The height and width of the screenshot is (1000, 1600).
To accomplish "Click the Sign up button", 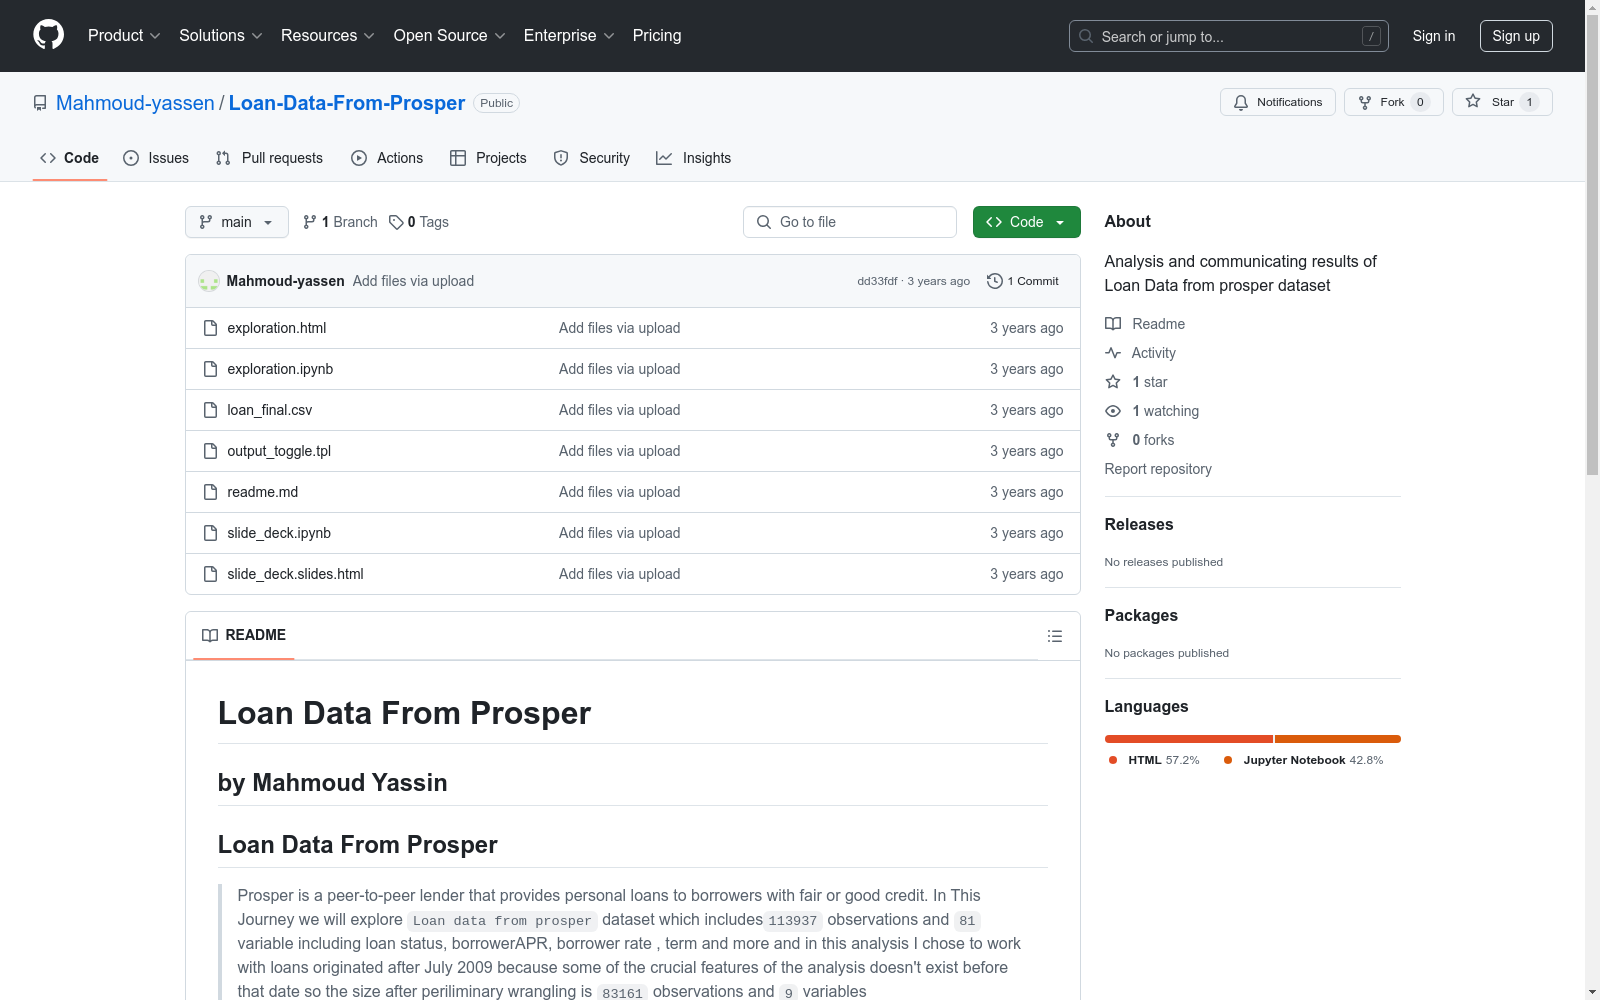I will point(1516,36).
